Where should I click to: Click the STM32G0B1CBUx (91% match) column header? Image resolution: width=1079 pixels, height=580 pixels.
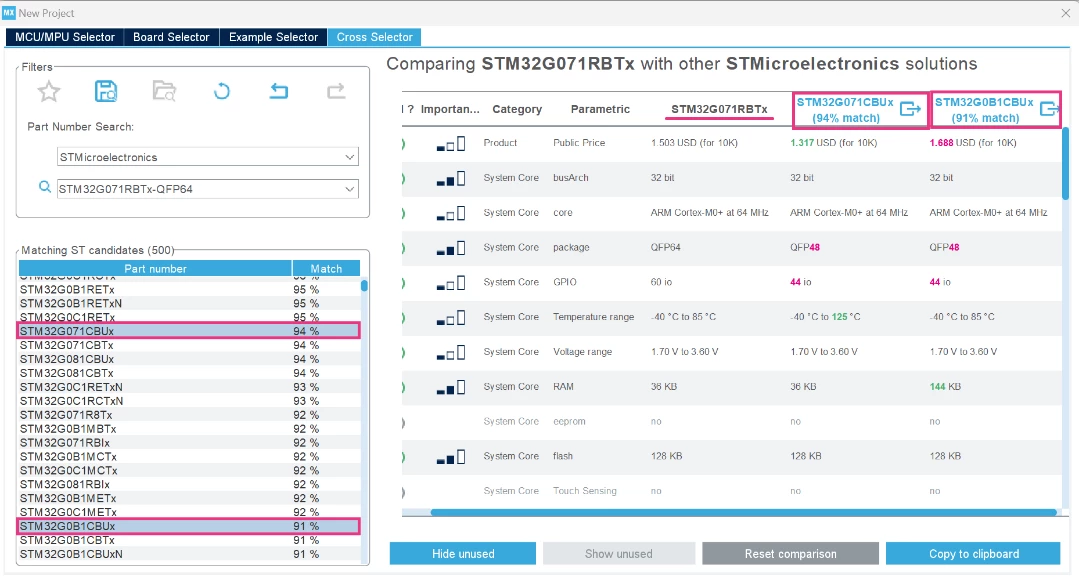985,109
